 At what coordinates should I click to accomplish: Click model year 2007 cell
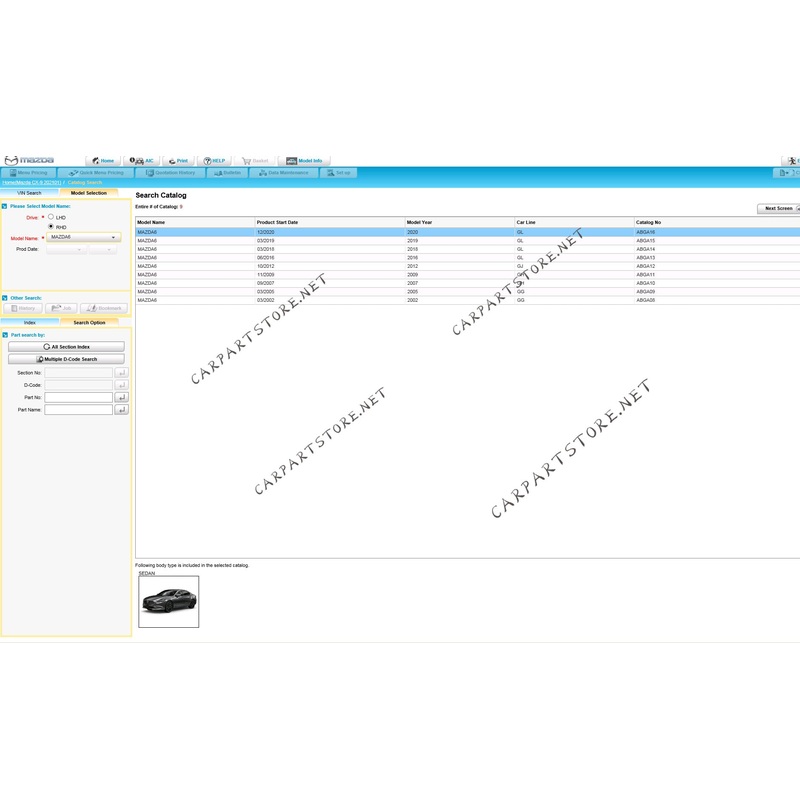pyautogui.click(x=412, y=283)
